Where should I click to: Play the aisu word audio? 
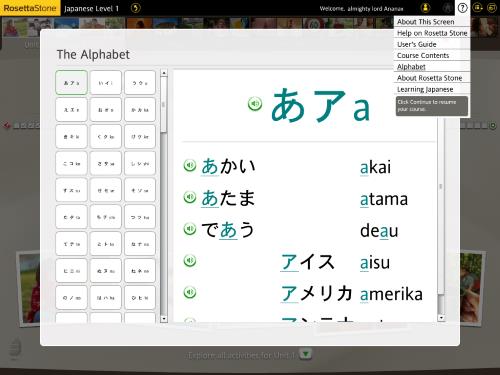tap(190, 260)
